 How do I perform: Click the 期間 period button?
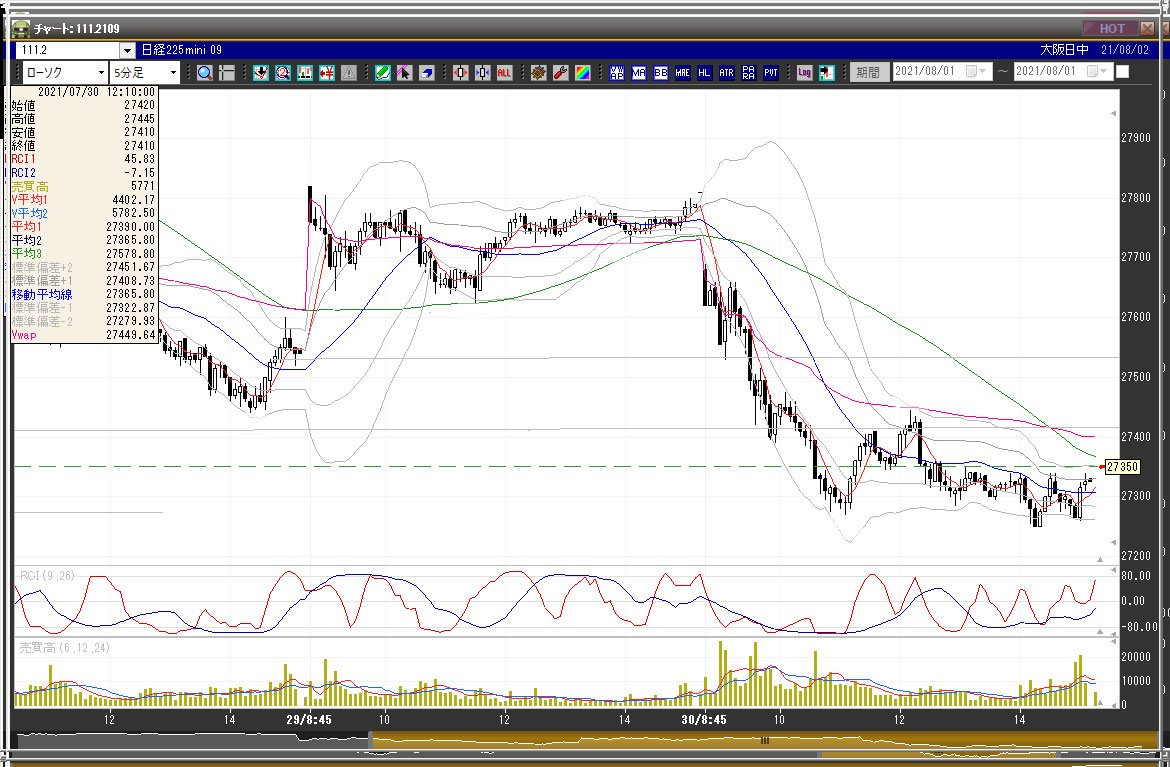coord(868,72)
